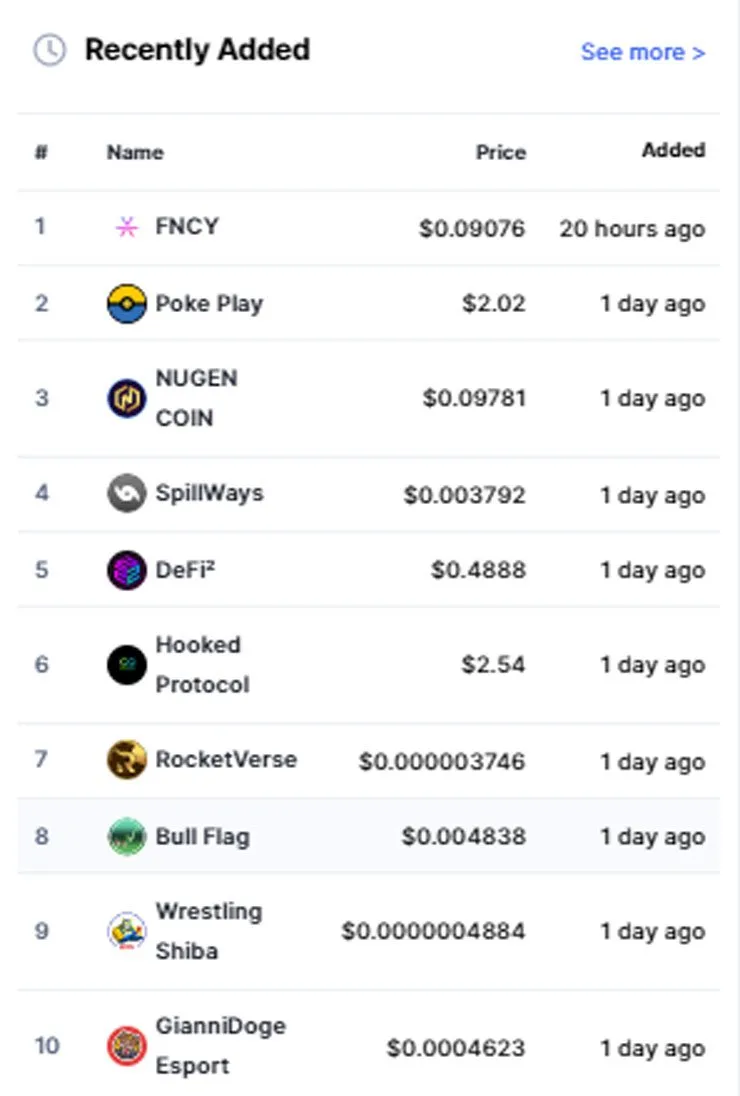Click the RocketVerse price $0.000003746

(442, 761)
